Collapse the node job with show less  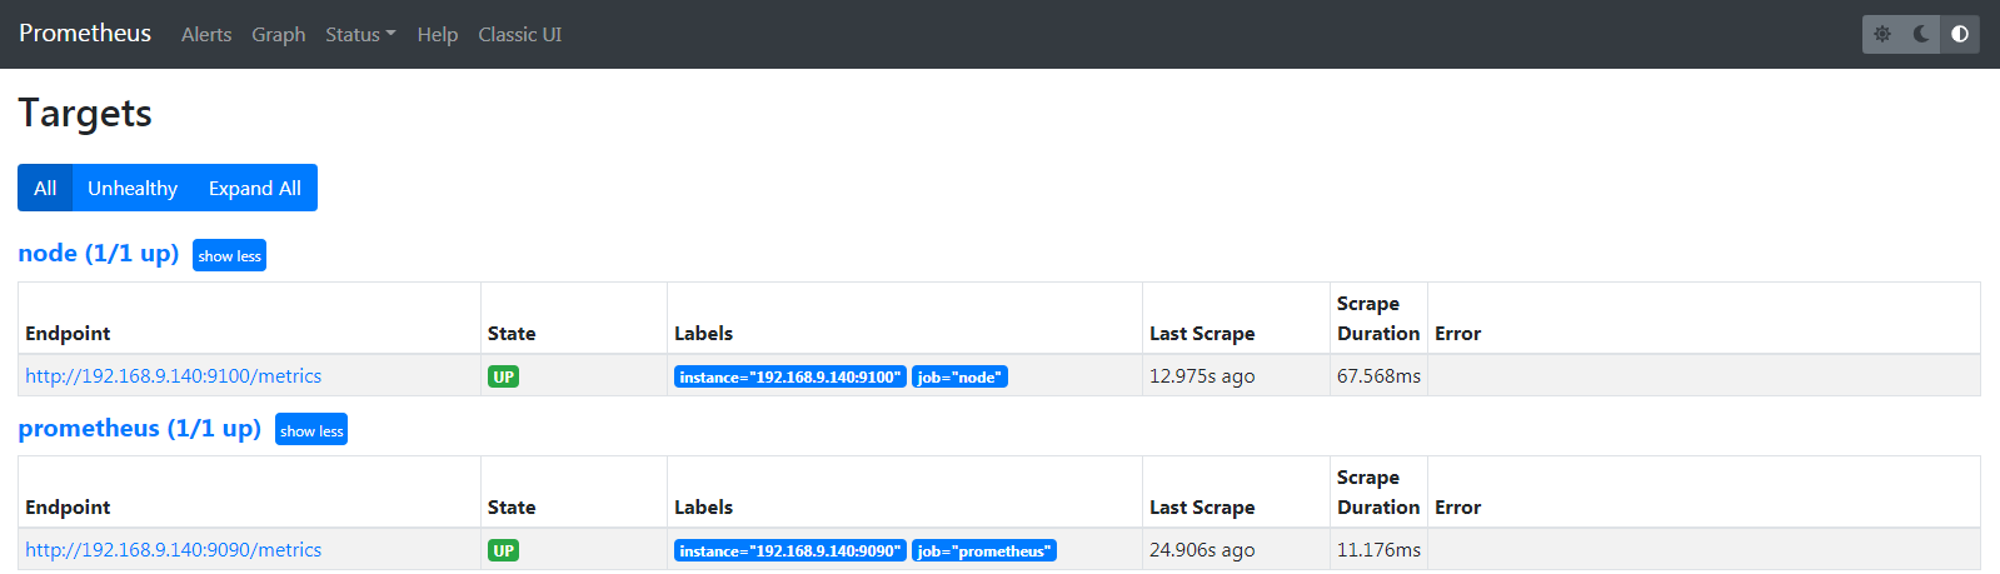point(229,255)
